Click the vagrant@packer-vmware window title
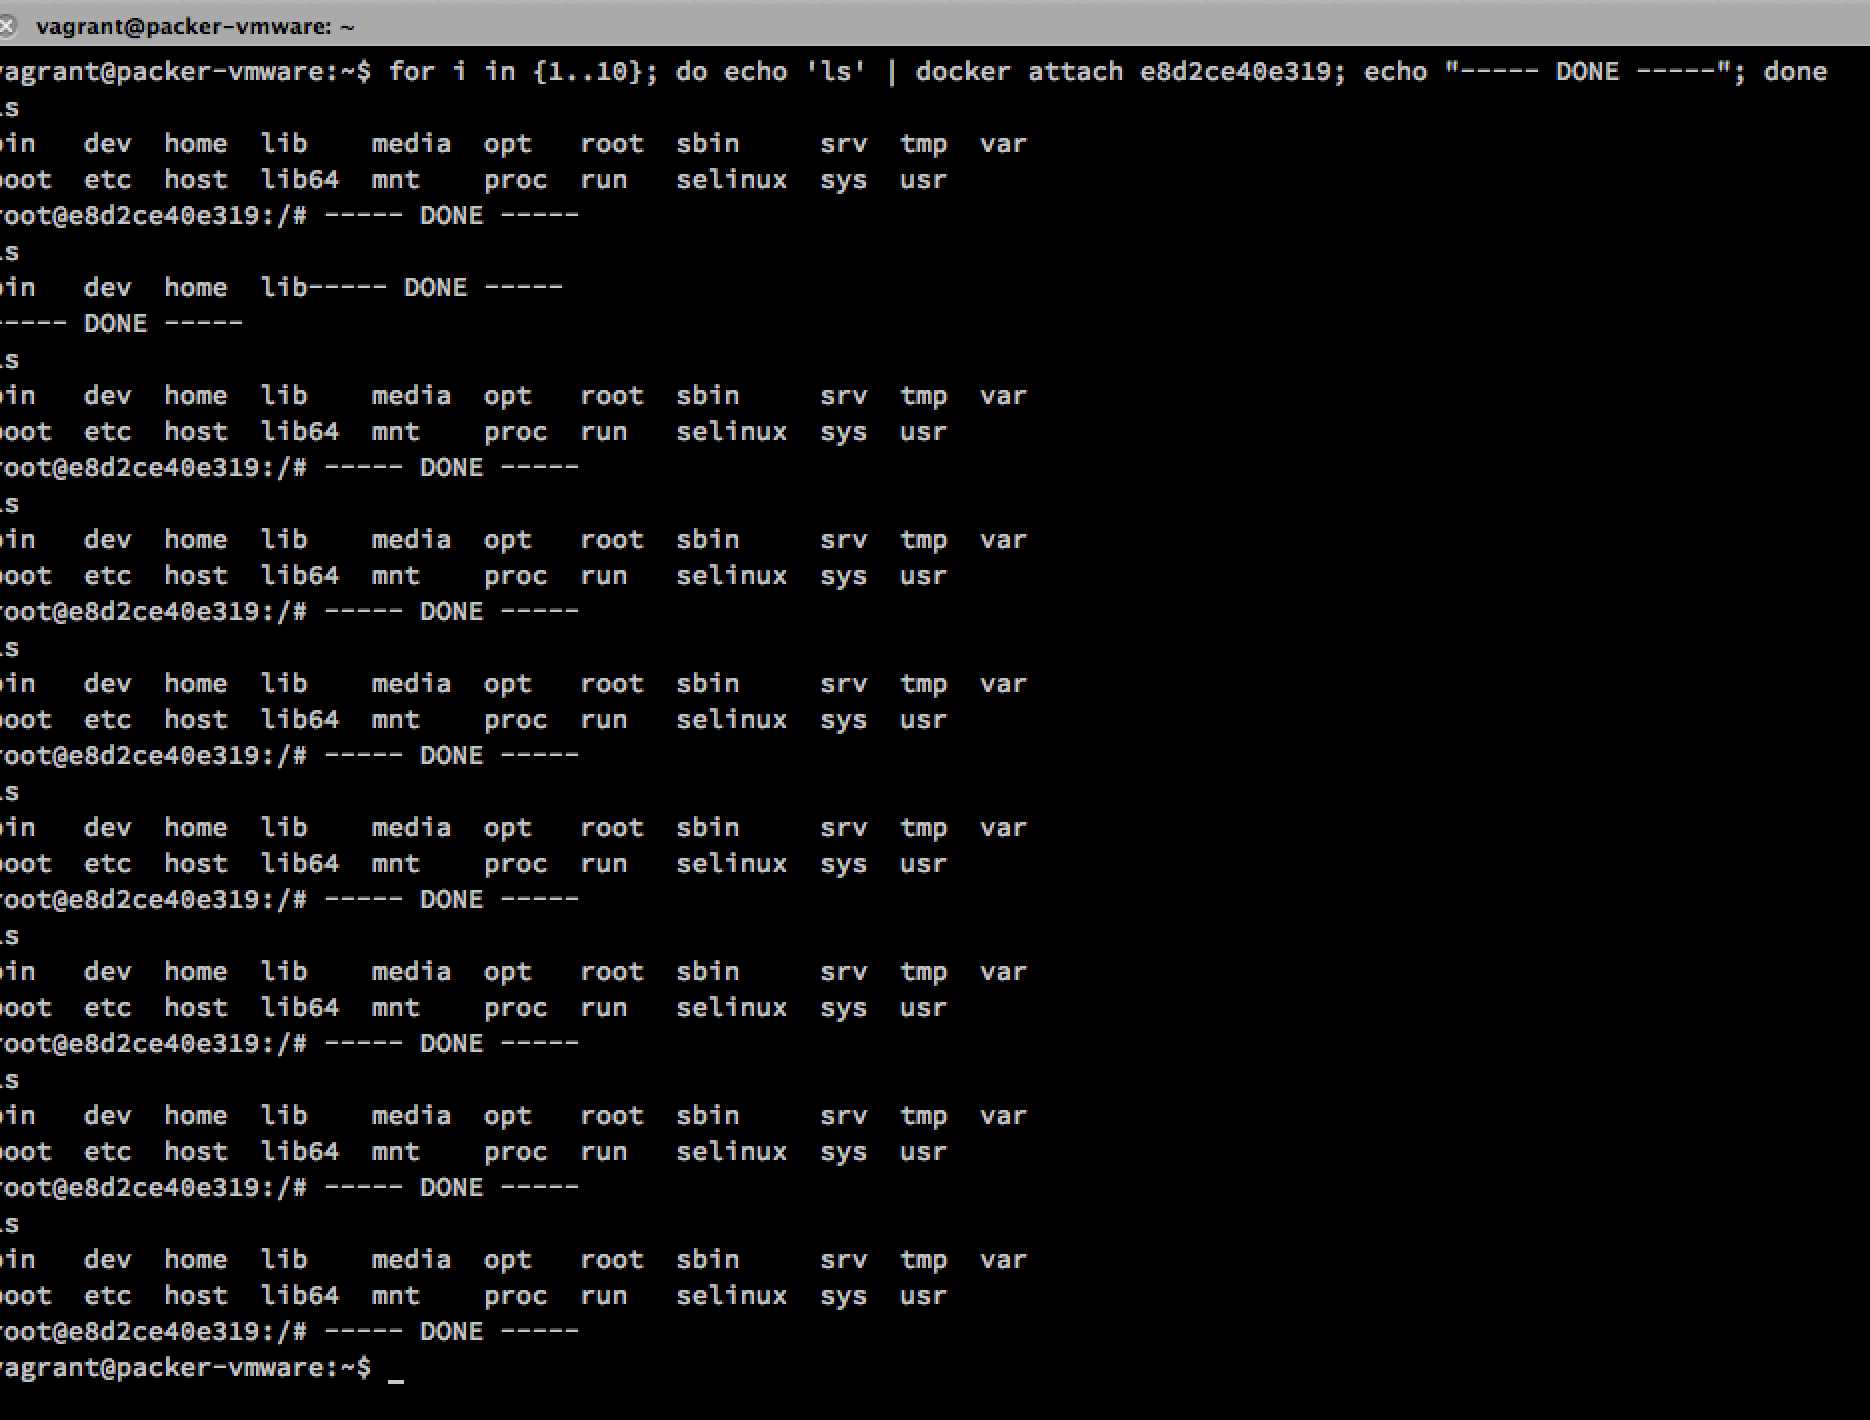Image resolution: width=1870 pixels, height=1420 pixels. coord(195,27)
